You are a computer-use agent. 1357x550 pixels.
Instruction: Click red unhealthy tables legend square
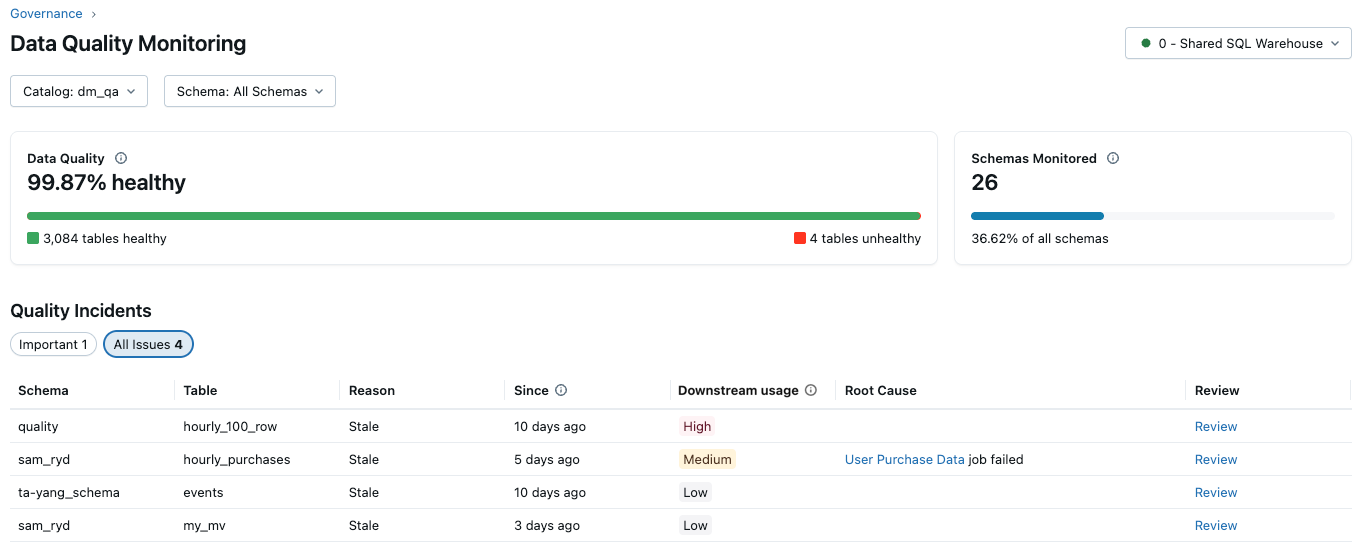coord(799,238)
